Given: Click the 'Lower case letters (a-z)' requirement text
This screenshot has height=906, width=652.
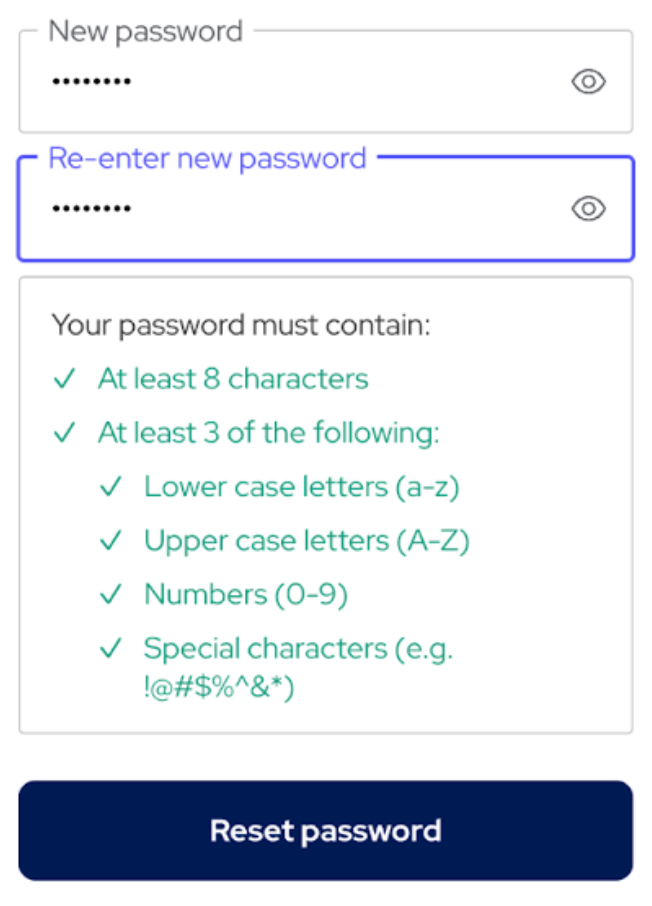Looking at the screenshot, I should (x=302, y=486).
